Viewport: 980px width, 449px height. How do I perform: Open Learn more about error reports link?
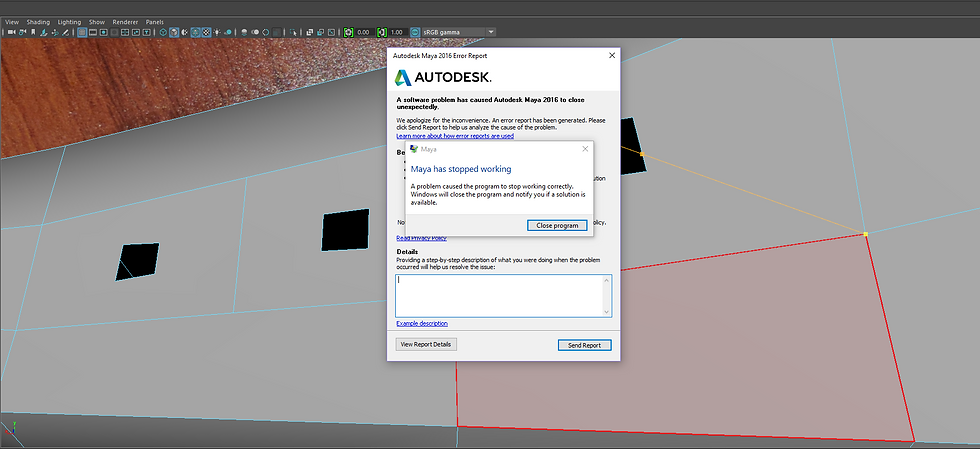point(455,136)
